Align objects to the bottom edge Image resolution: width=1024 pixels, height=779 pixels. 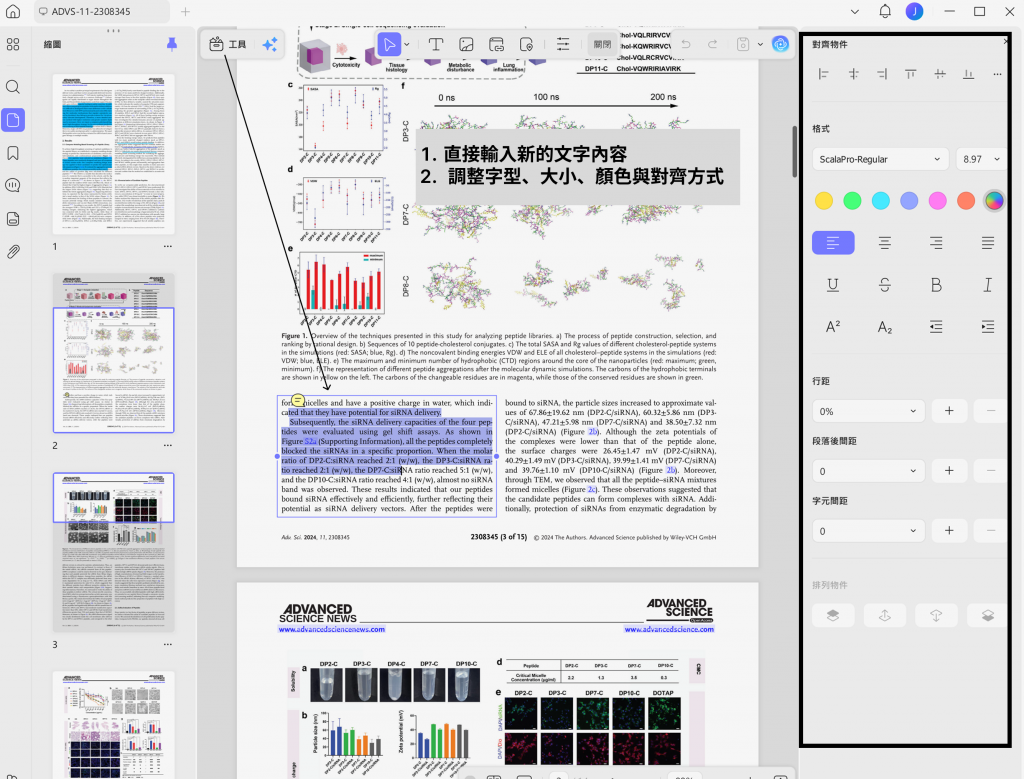coord(968,74)
